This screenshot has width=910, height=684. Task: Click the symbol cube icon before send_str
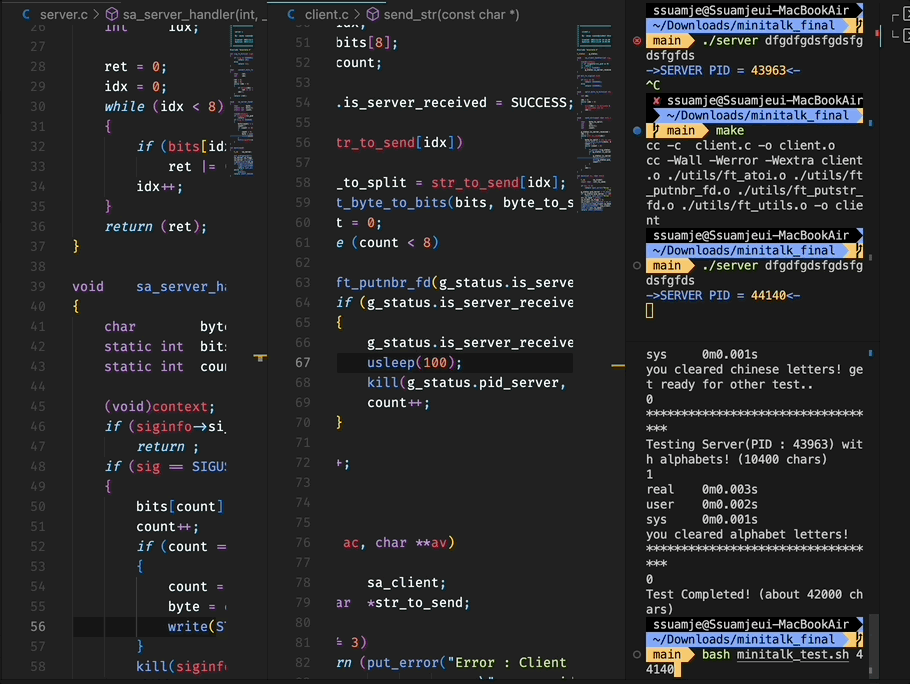373,15
